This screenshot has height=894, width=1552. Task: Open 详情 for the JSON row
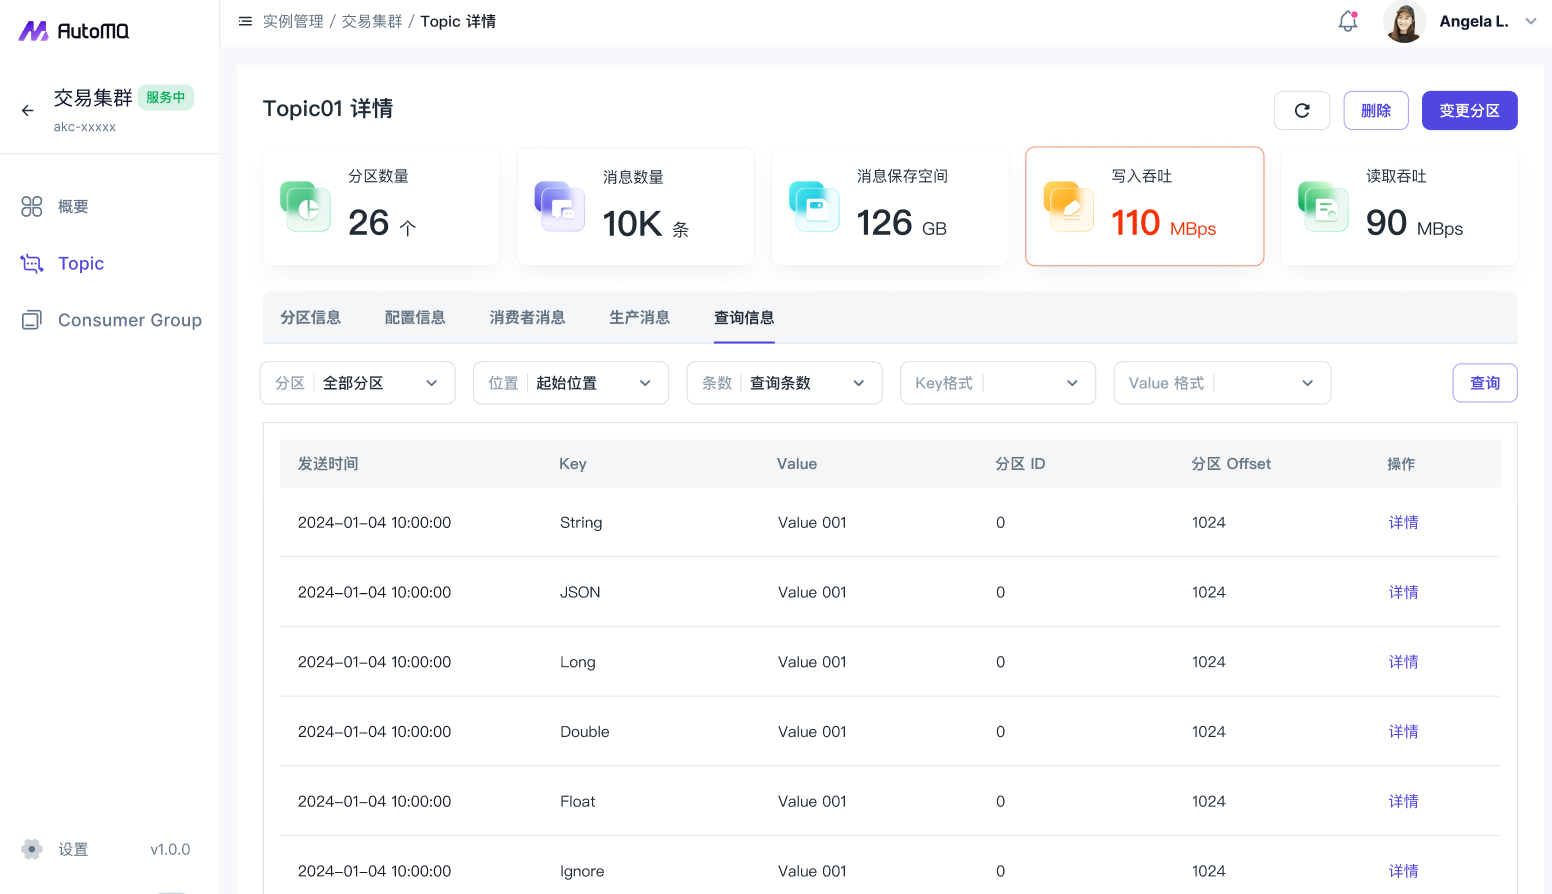click(1403, 592)
